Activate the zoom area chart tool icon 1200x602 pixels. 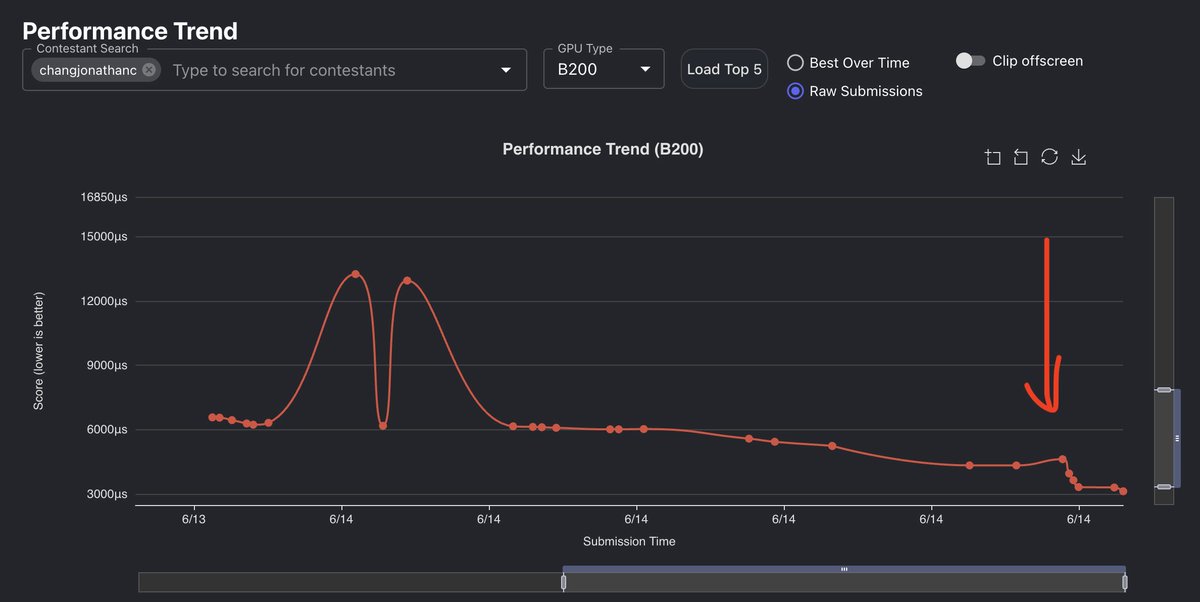992,157
